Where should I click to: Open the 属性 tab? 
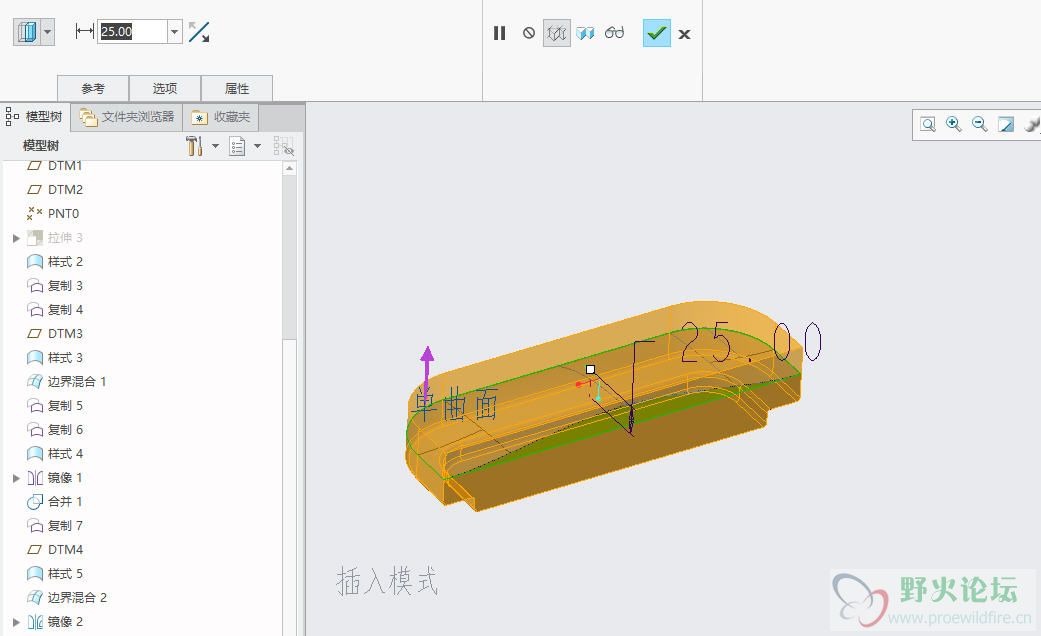(x=236, y=88)
